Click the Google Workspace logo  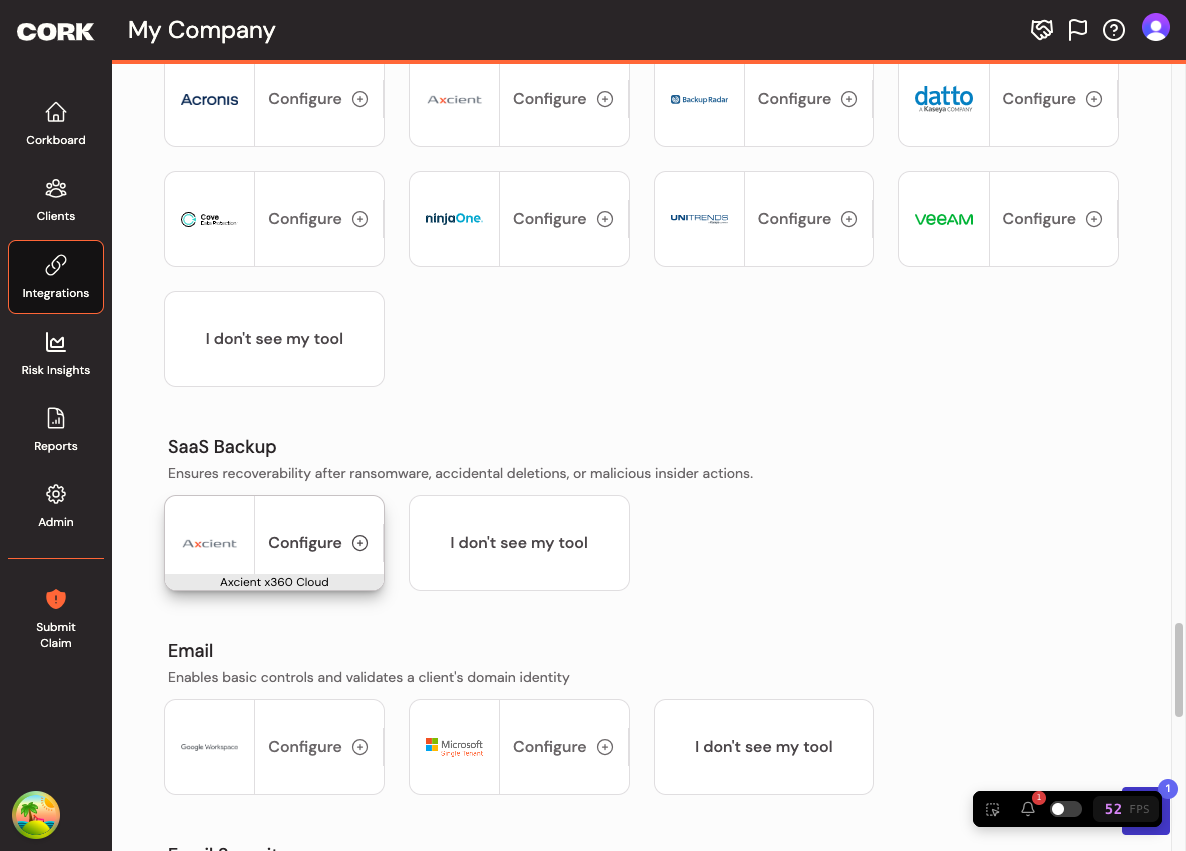(210, 747)
